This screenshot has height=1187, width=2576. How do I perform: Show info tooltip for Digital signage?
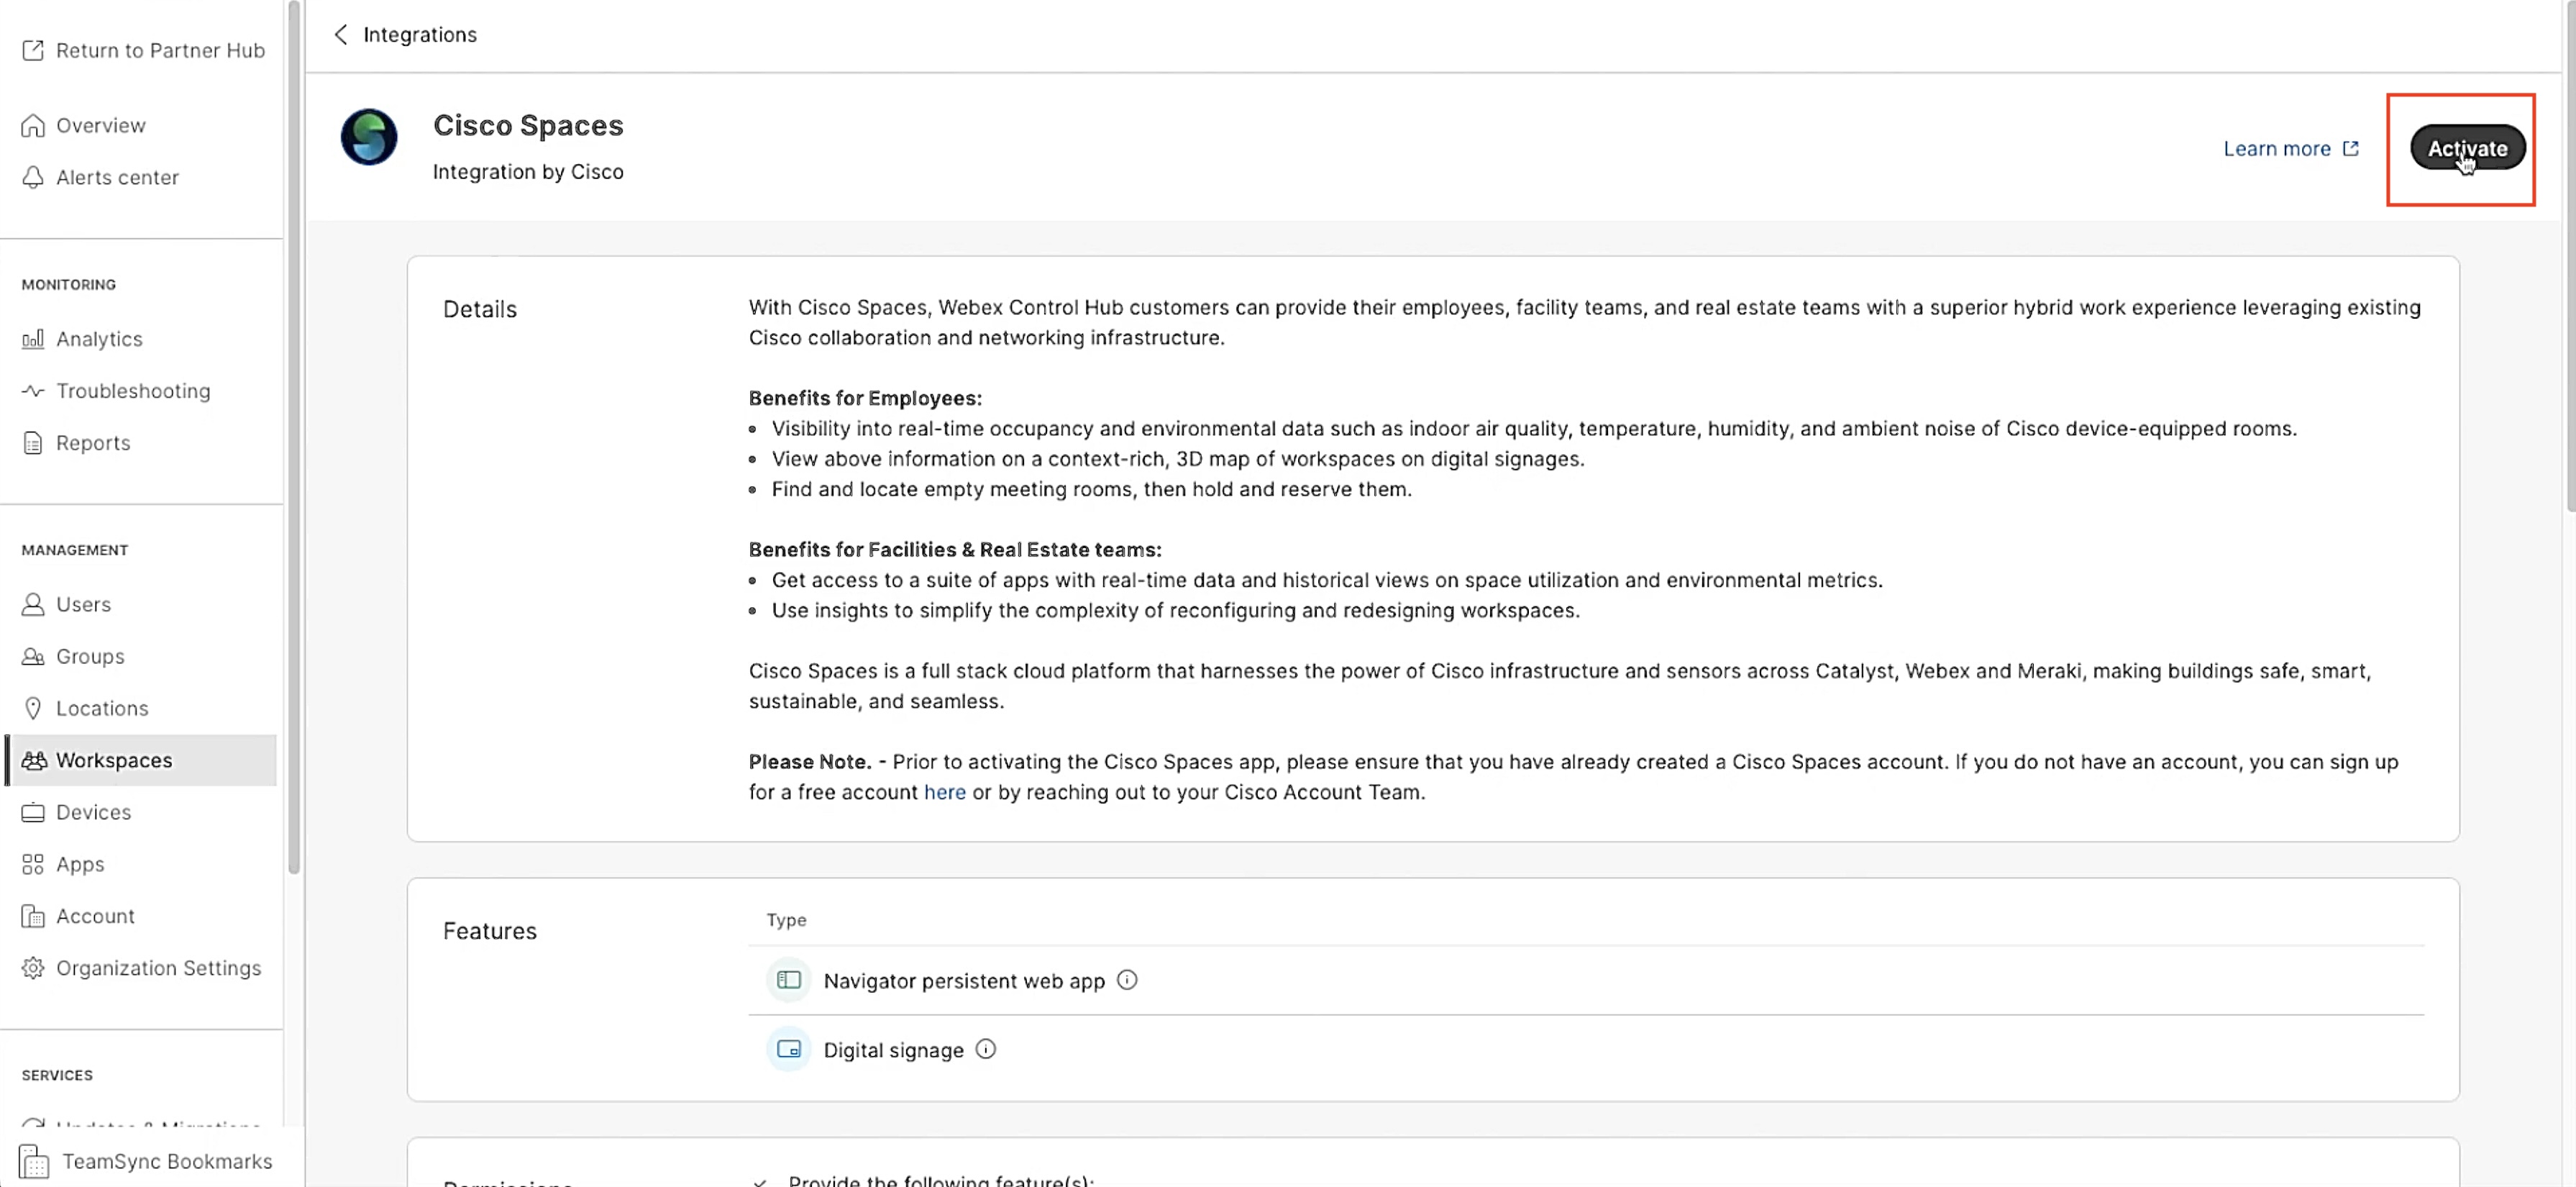pyautogui.click(x=986, y=1049)
